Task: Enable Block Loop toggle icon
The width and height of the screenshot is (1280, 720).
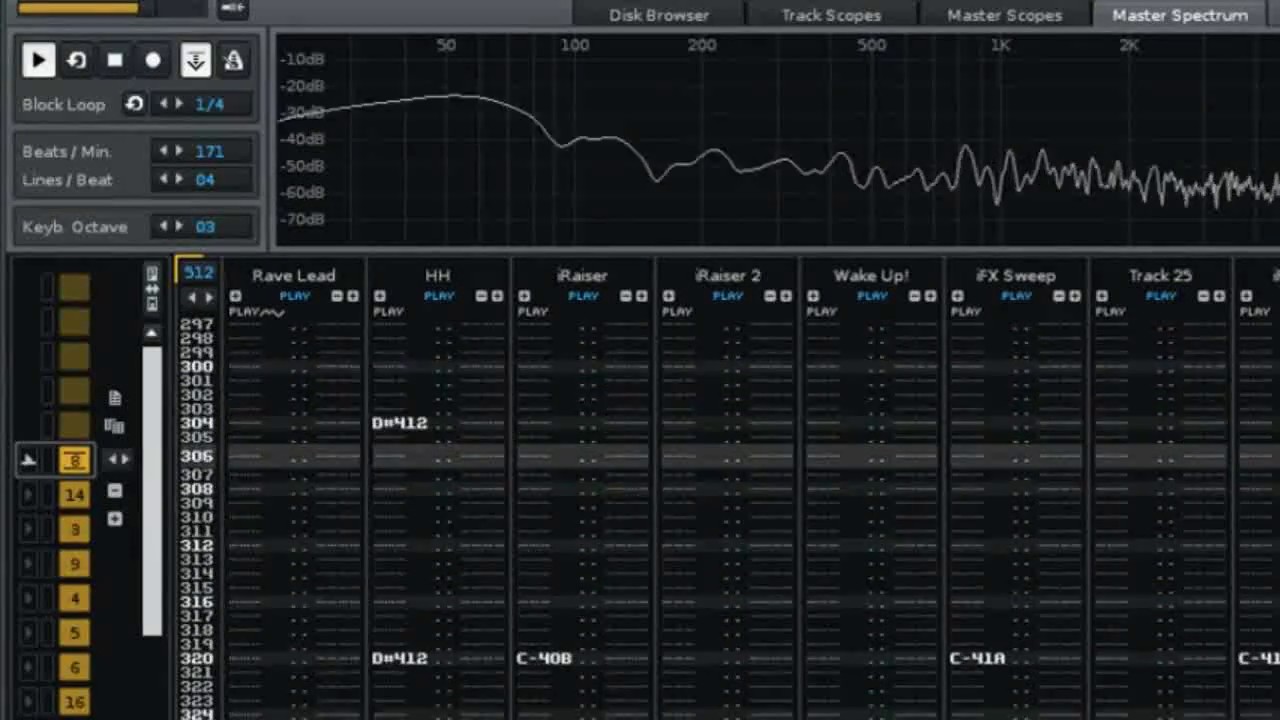Action: 134,104
